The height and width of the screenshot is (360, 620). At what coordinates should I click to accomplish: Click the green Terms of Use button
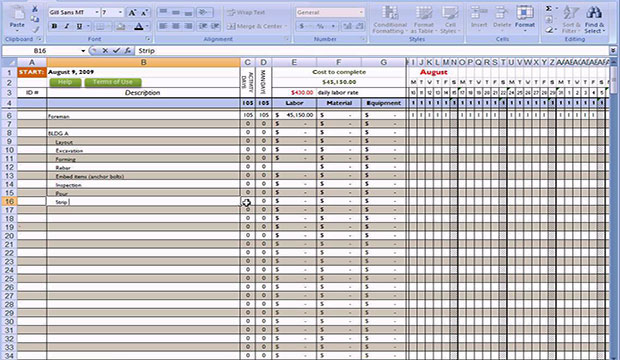click(x=113, y=82)
